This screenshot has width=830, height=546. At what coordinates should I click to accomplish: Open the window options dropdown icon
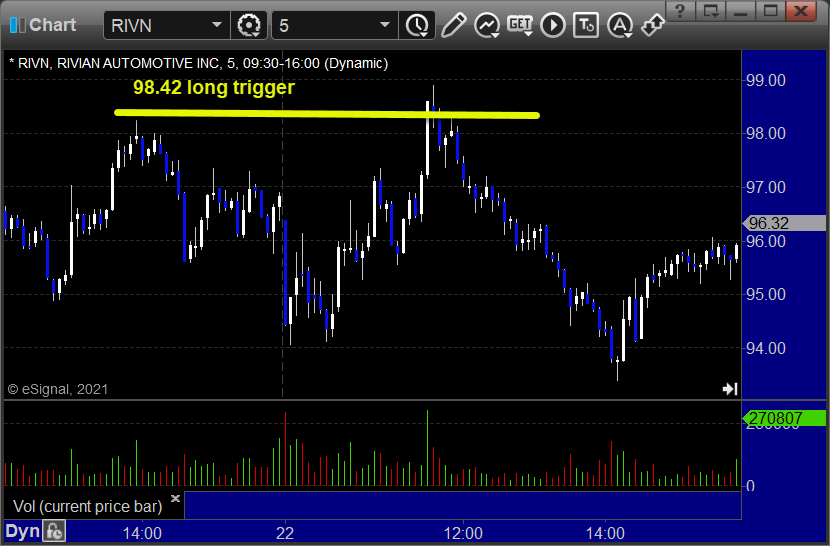(x=710, y=10)
